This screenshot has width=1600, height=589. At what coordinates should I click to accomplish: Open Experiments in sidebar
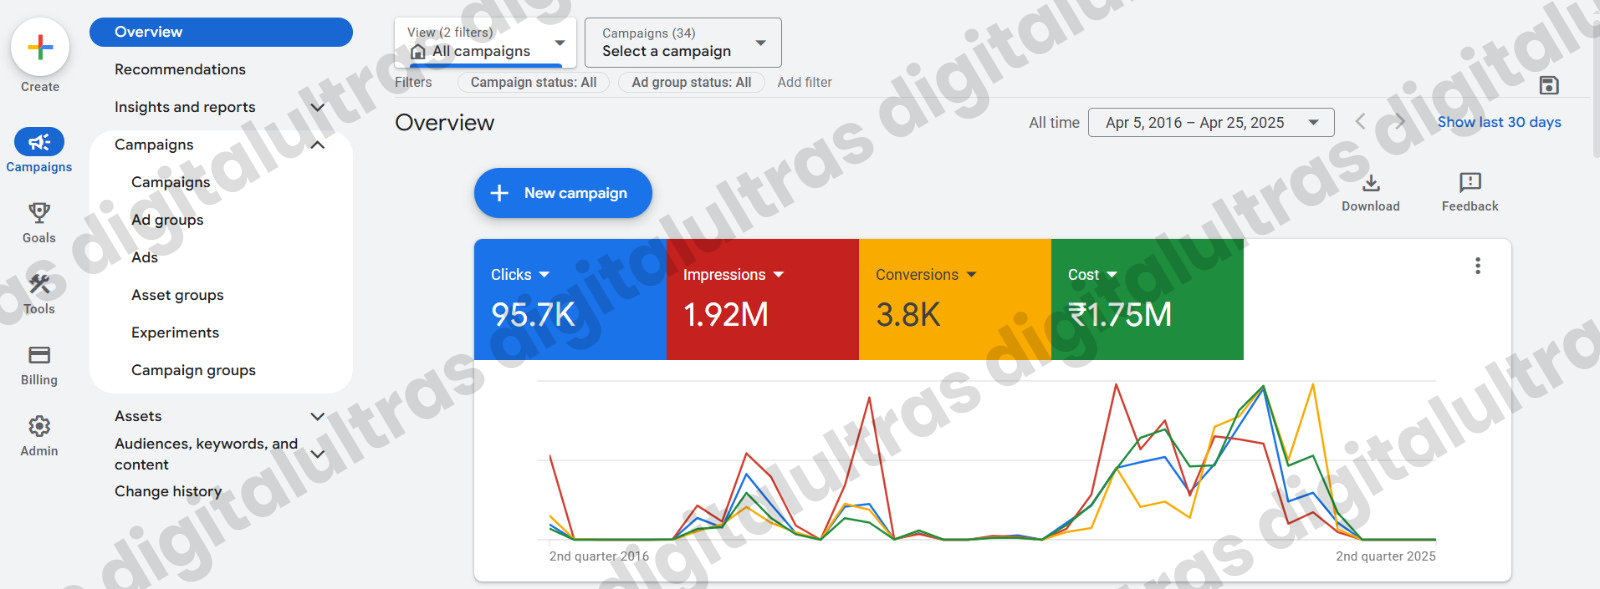(x=175, y=332)
